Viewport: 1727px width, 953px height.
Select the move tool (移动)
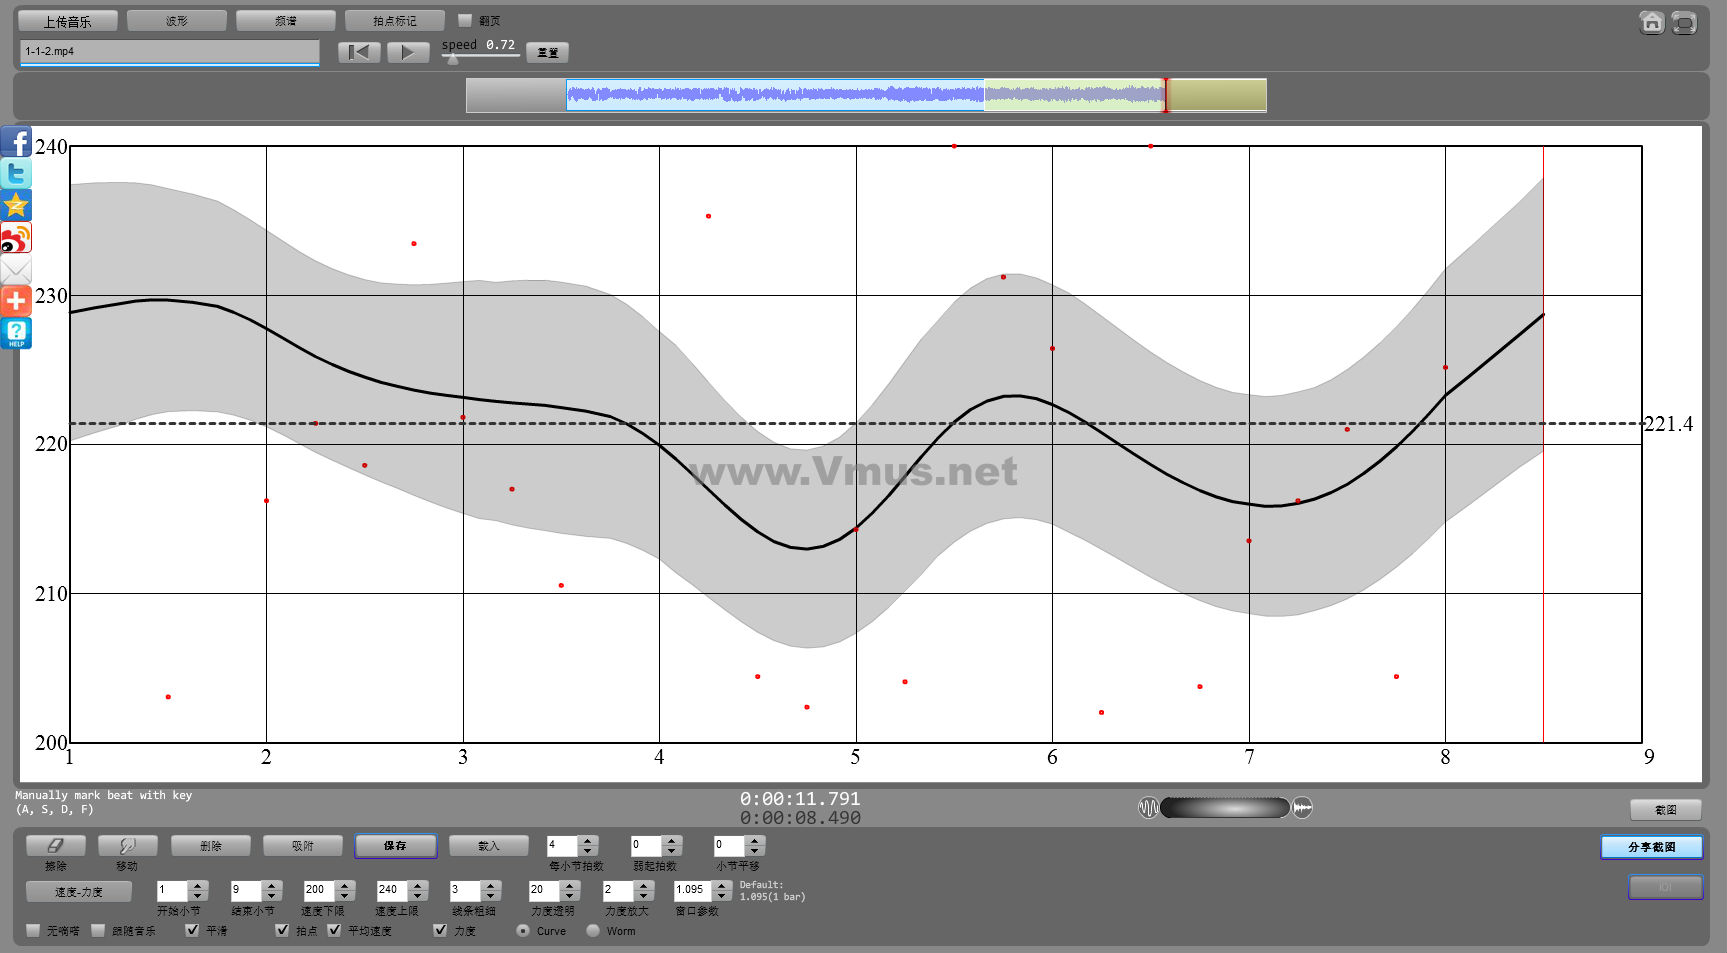pyautogui.click(x=127, y=846)
